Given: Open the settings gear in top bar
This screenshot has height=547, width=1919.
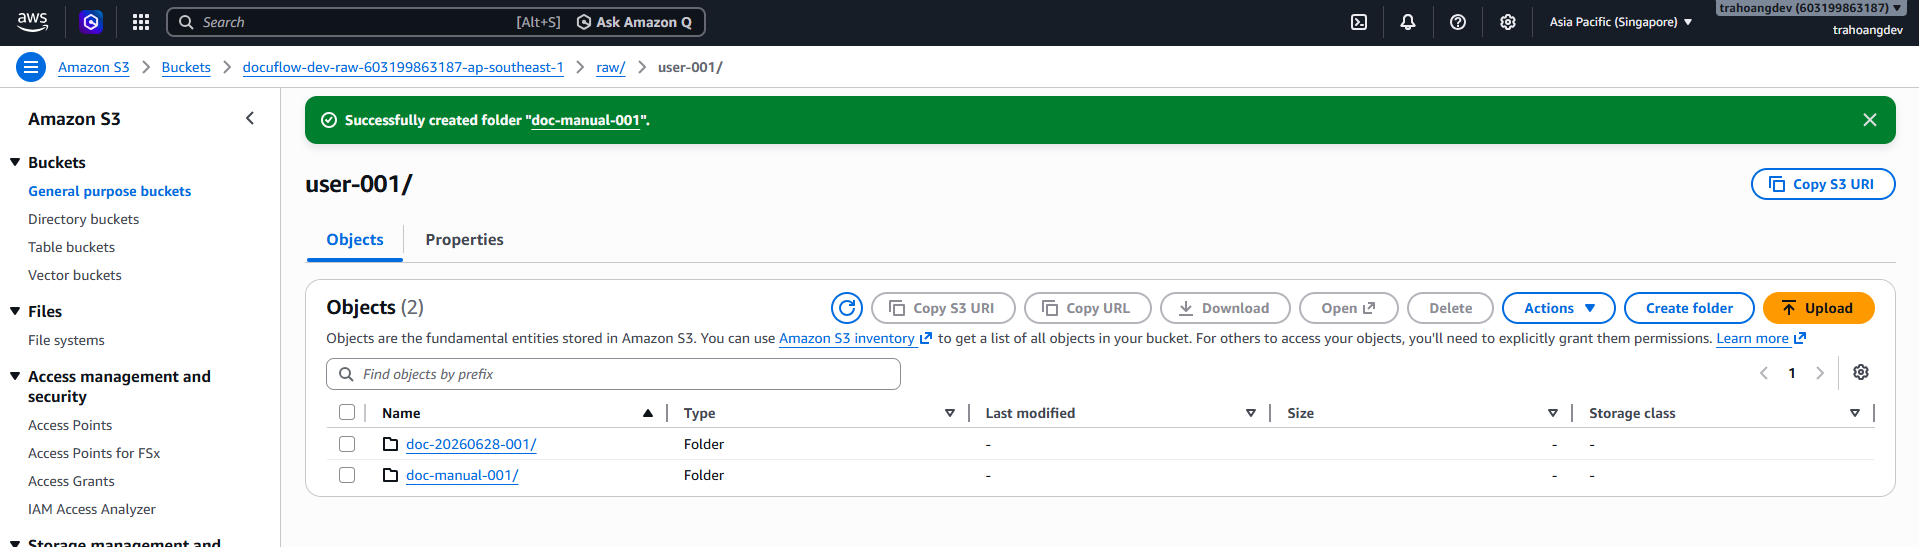Looking at the screenshot, I should pos(1508,22).
